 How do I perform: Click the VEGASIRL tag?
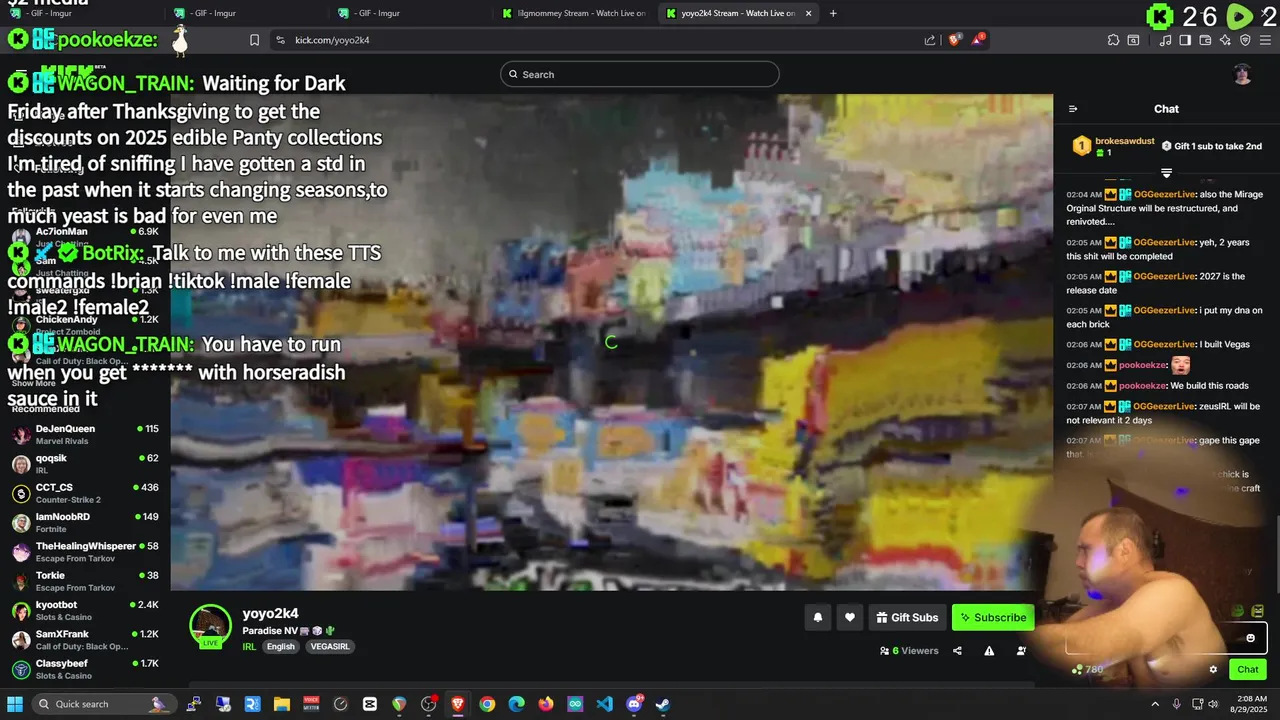coord(329,647)
